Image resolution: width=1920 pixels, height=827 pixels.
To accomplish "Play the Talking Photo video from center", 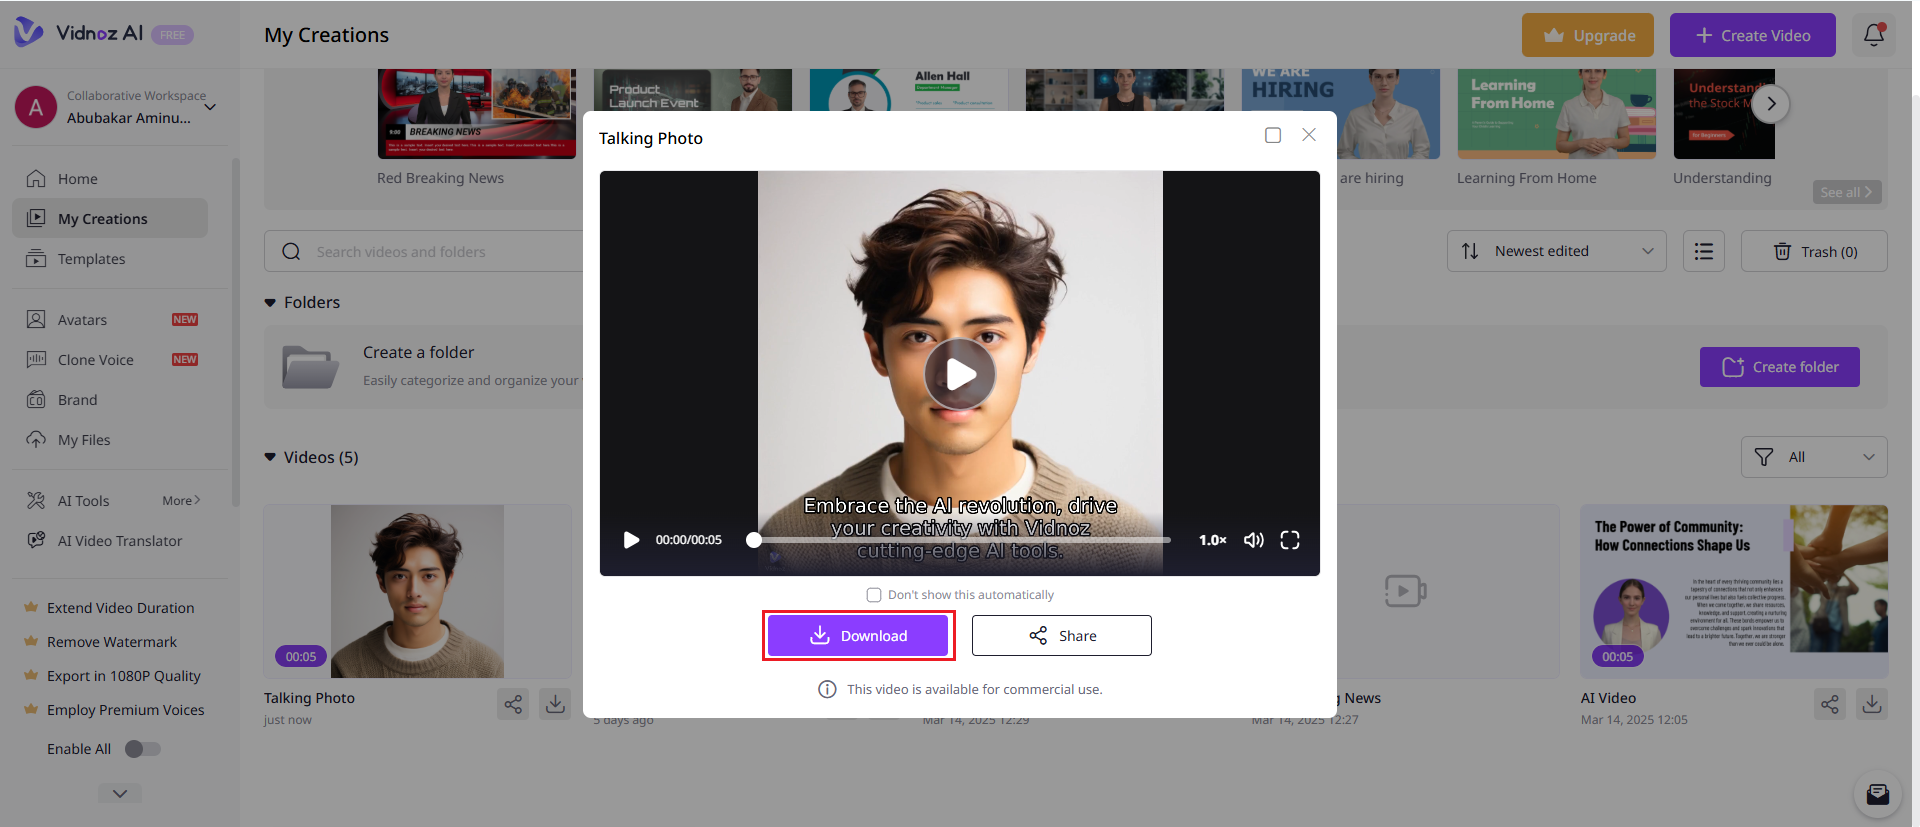I will [960, 374].
